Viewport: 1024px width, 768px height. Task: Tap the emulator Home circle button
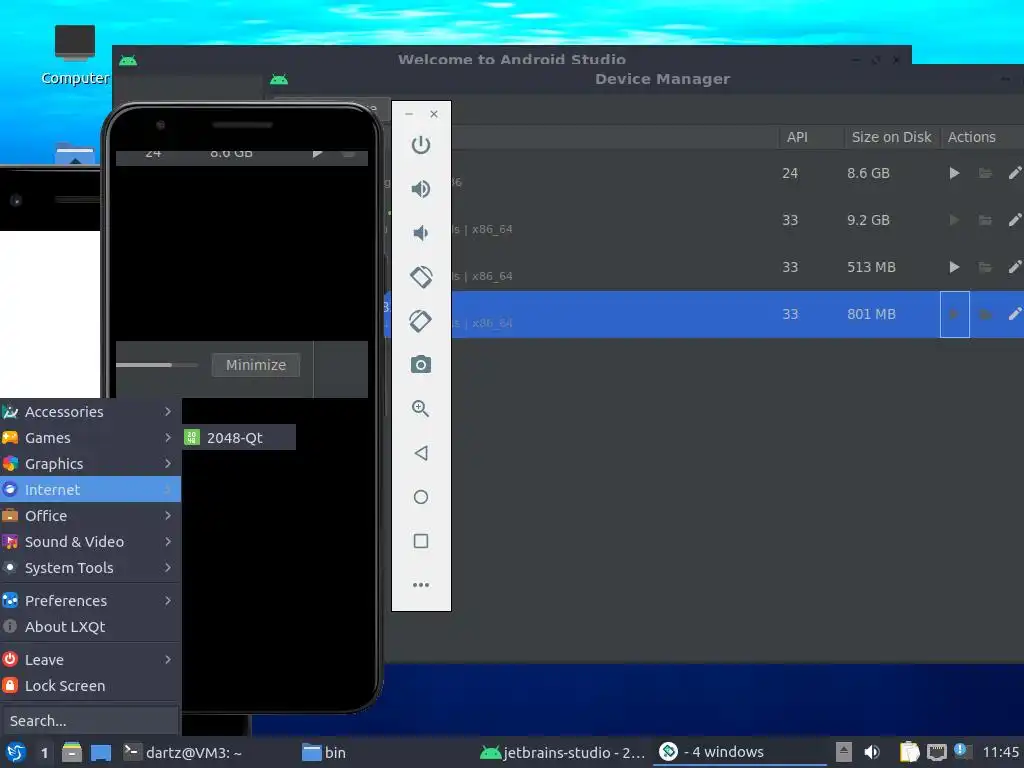pyautogui.click(x=421, y=497)
